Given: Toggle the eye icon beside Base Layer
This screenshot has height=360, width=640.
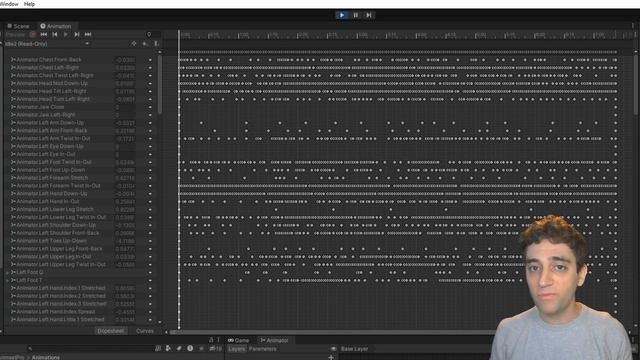Looking at the screenshot, I should click(x=333, y=349).
